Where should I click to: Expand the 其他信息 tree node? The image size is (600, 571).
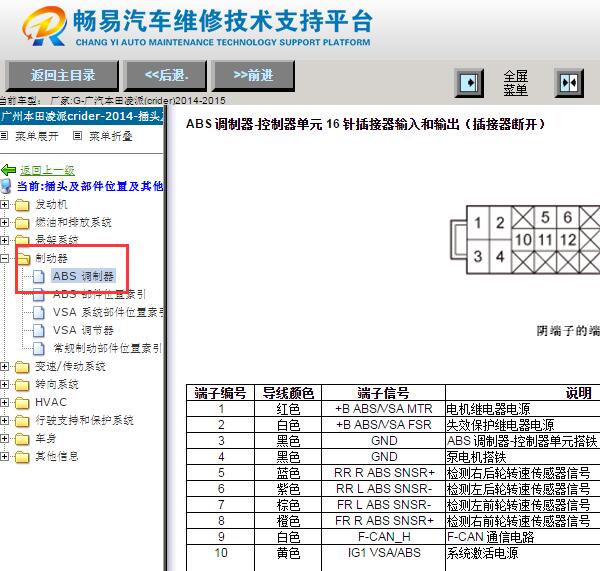click(x=4, y=456)
